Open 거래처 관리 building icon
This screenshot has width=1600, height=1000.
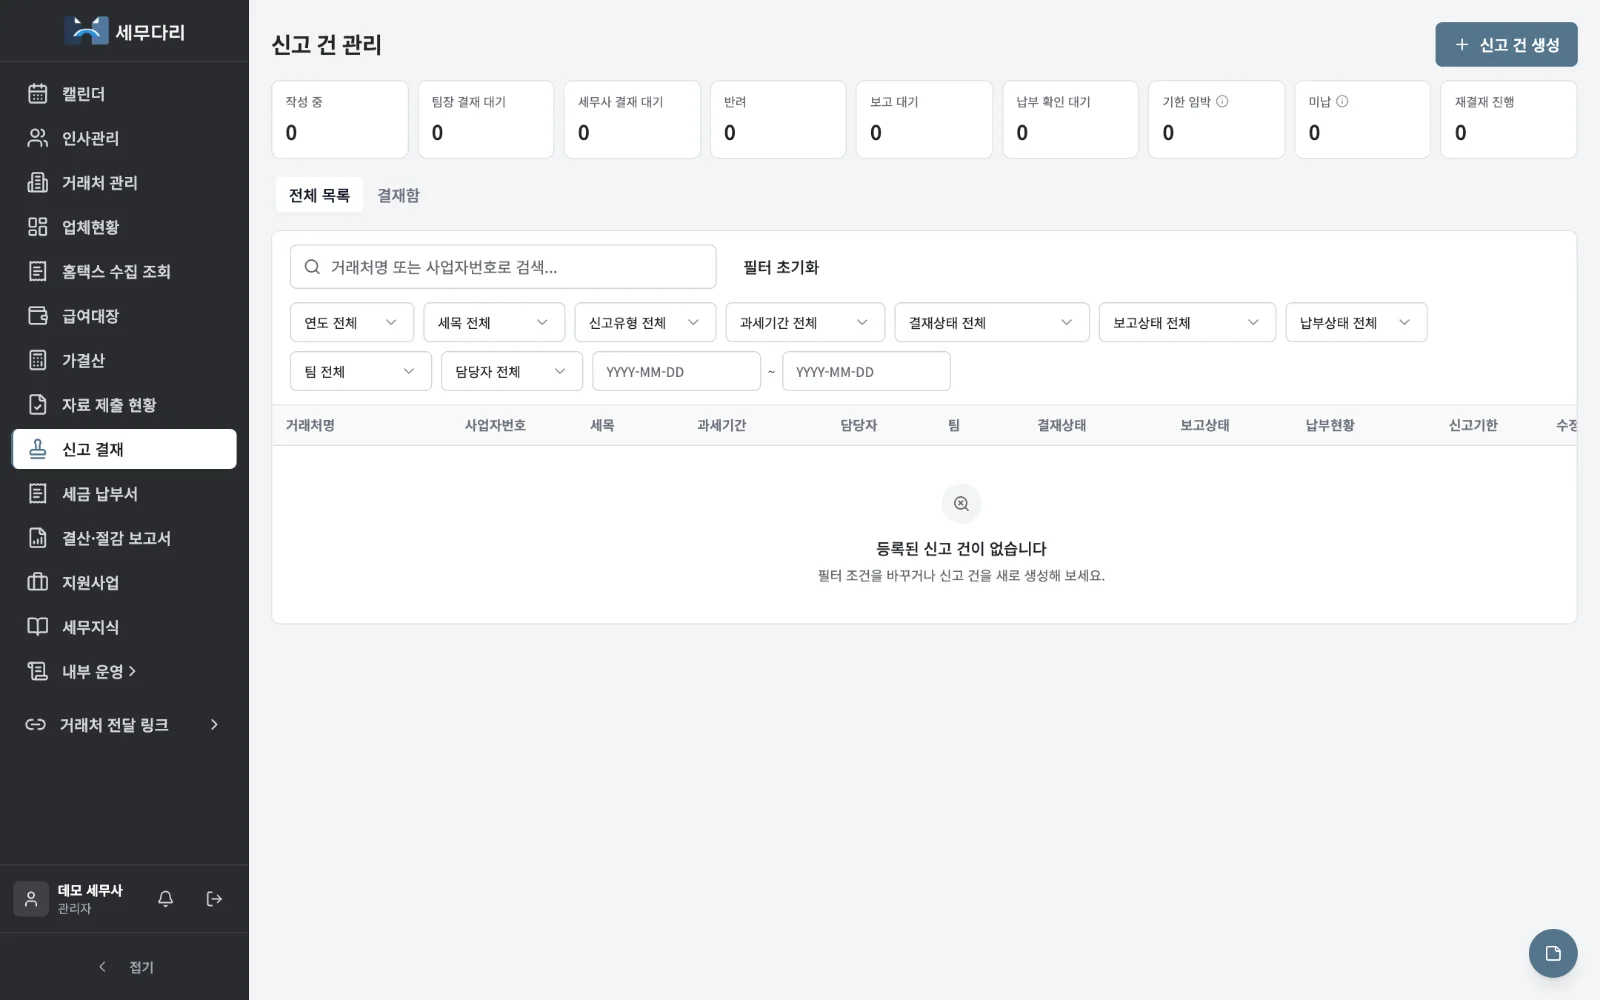[x=38, y=183]
